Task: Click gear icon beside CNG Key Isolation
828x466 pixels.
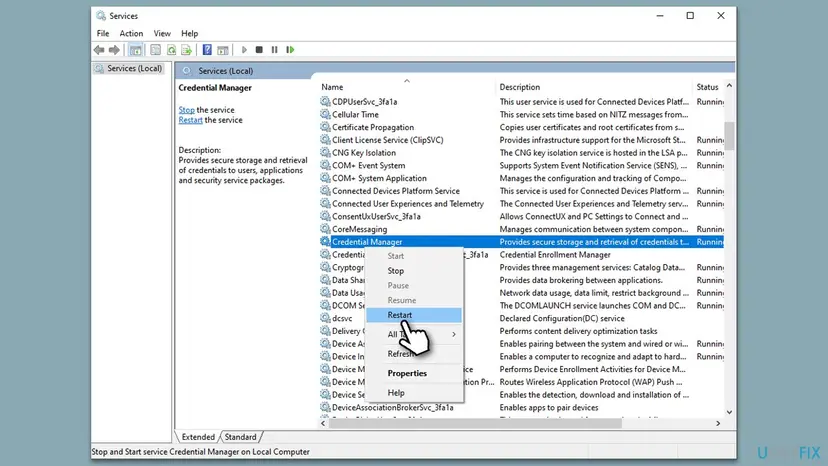Action: pyautogui.click(x=325, y=152)
